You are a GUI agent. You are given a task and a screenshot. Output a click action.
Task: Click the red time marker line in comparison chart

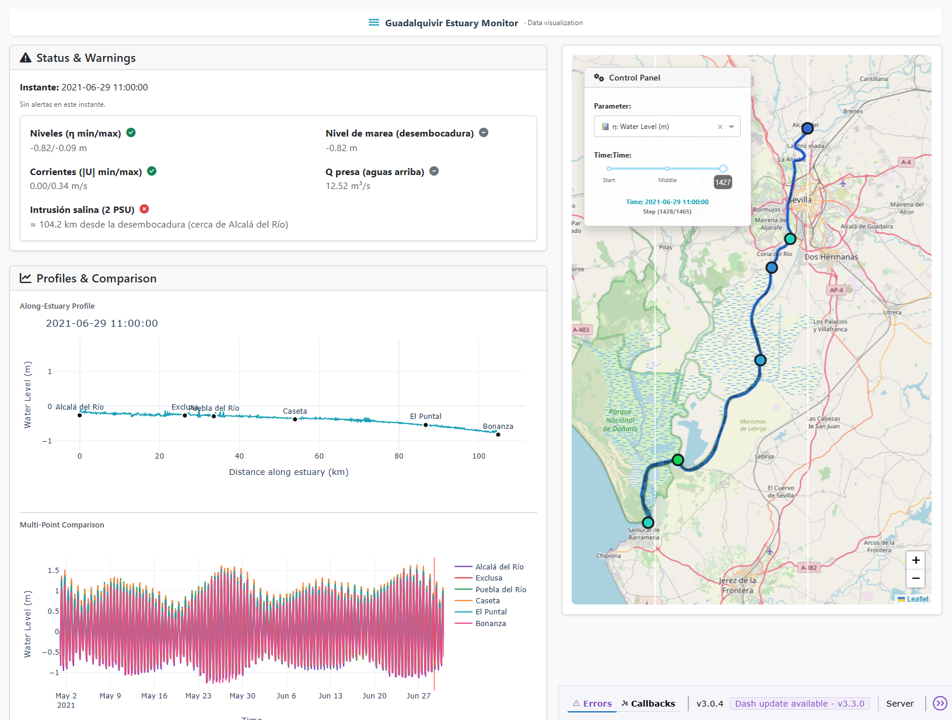click(x=434, y=624)
